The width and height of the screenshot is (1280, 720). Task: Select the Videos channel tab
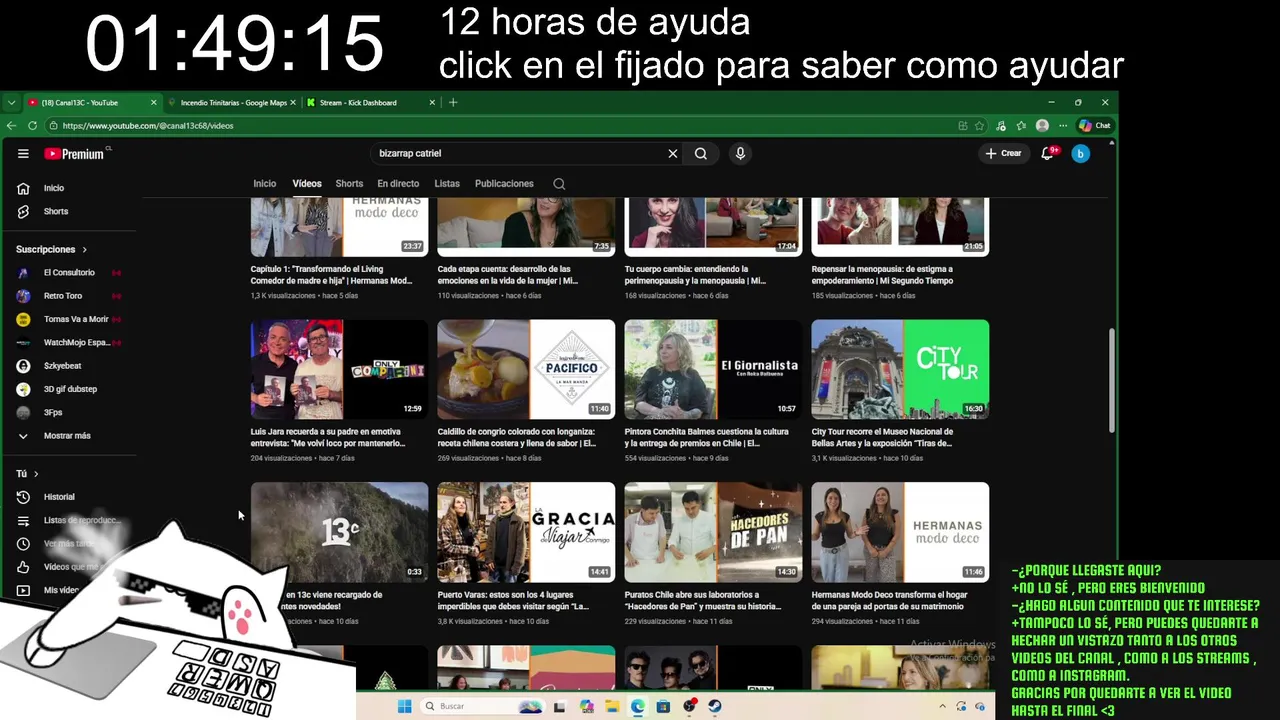307,184
